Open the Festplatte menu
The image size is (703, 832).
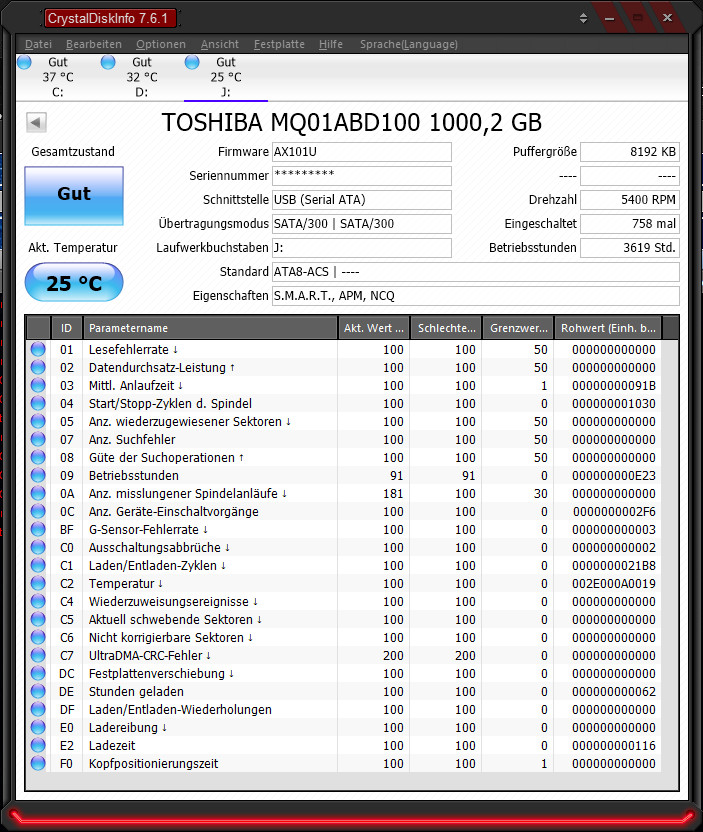pos(279,44)
